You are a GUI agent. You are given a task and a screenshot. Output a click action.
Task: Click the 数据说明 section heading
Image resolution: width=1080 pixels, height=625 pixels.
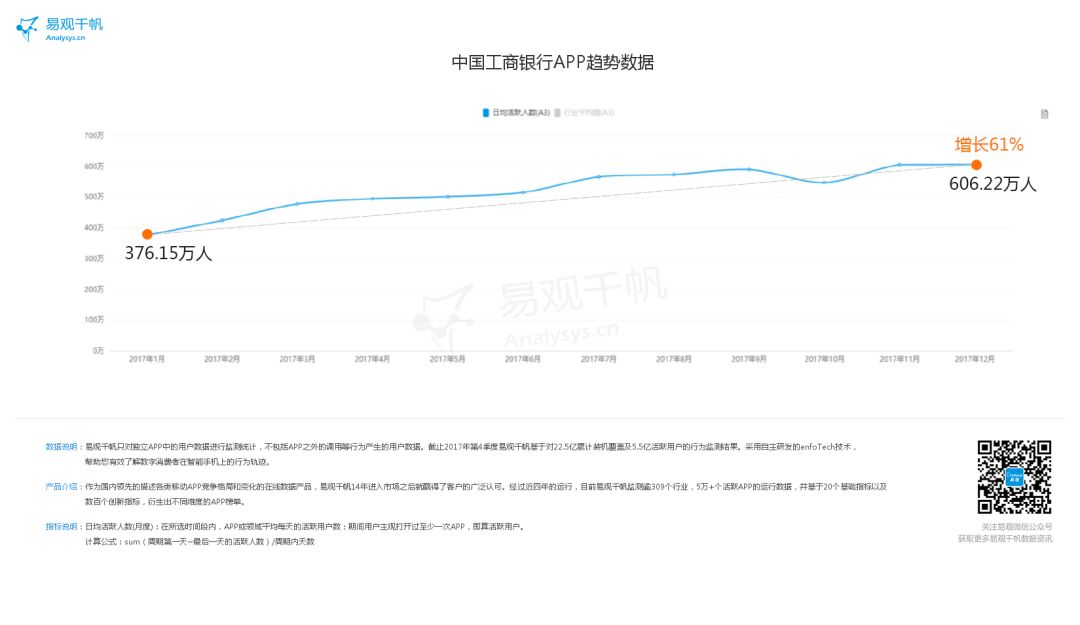pyautogui.click(x=63, y=447)
